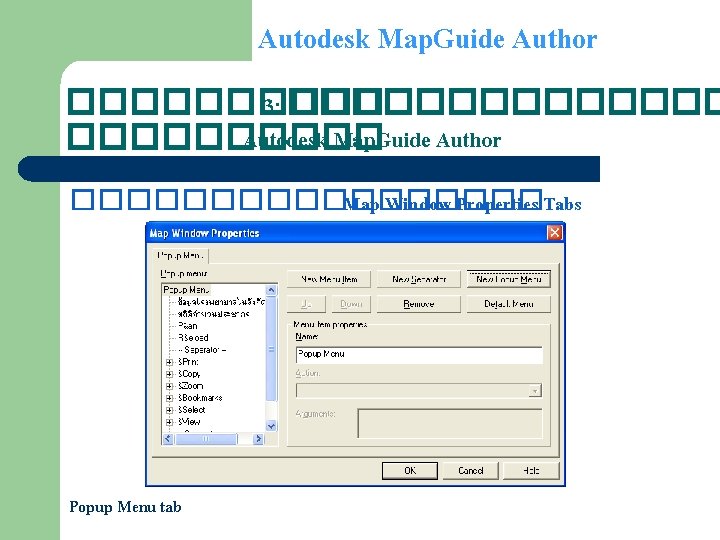This screenshot has height=540, width=720.
Task: Close the Map Window Properties window
Action: (554, 233)
